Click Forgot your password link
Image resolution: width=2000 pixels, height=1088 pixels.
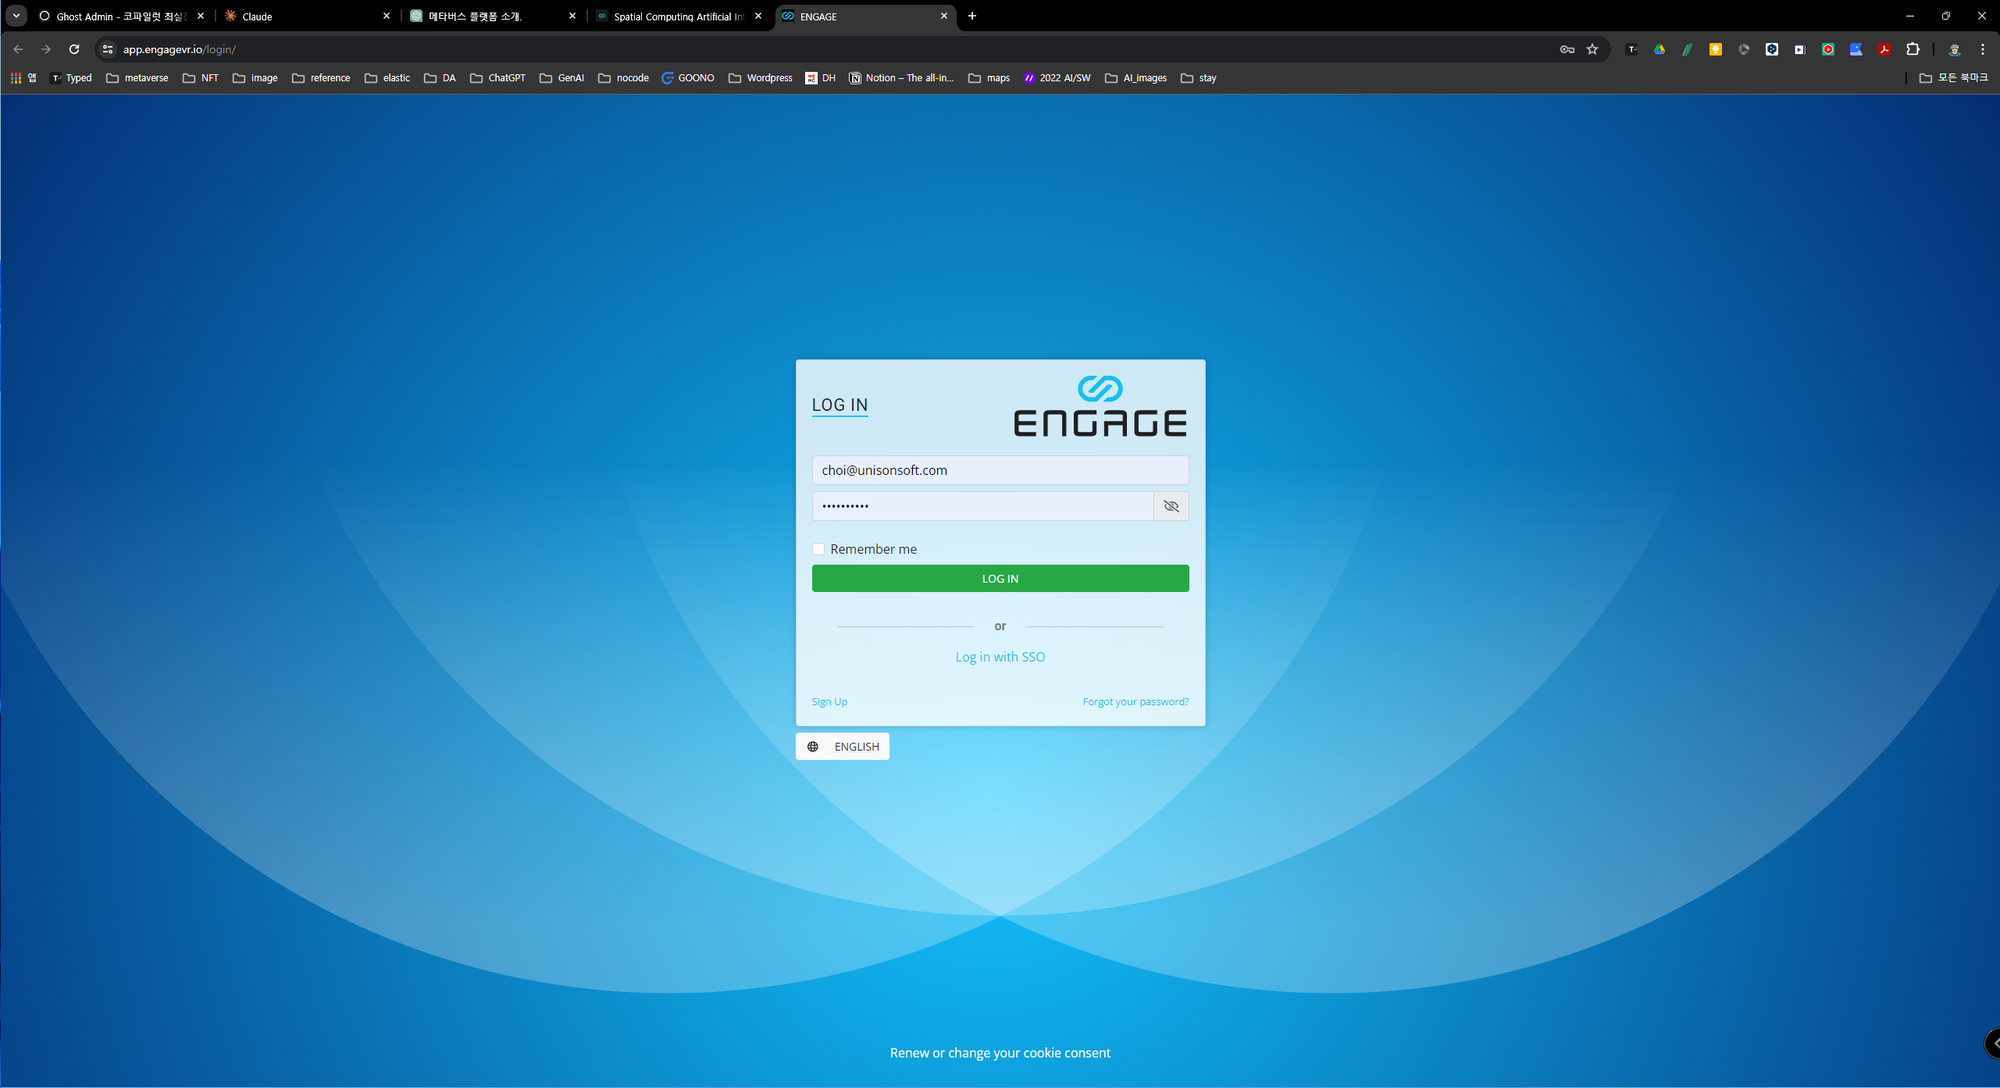coord(1135,702)
